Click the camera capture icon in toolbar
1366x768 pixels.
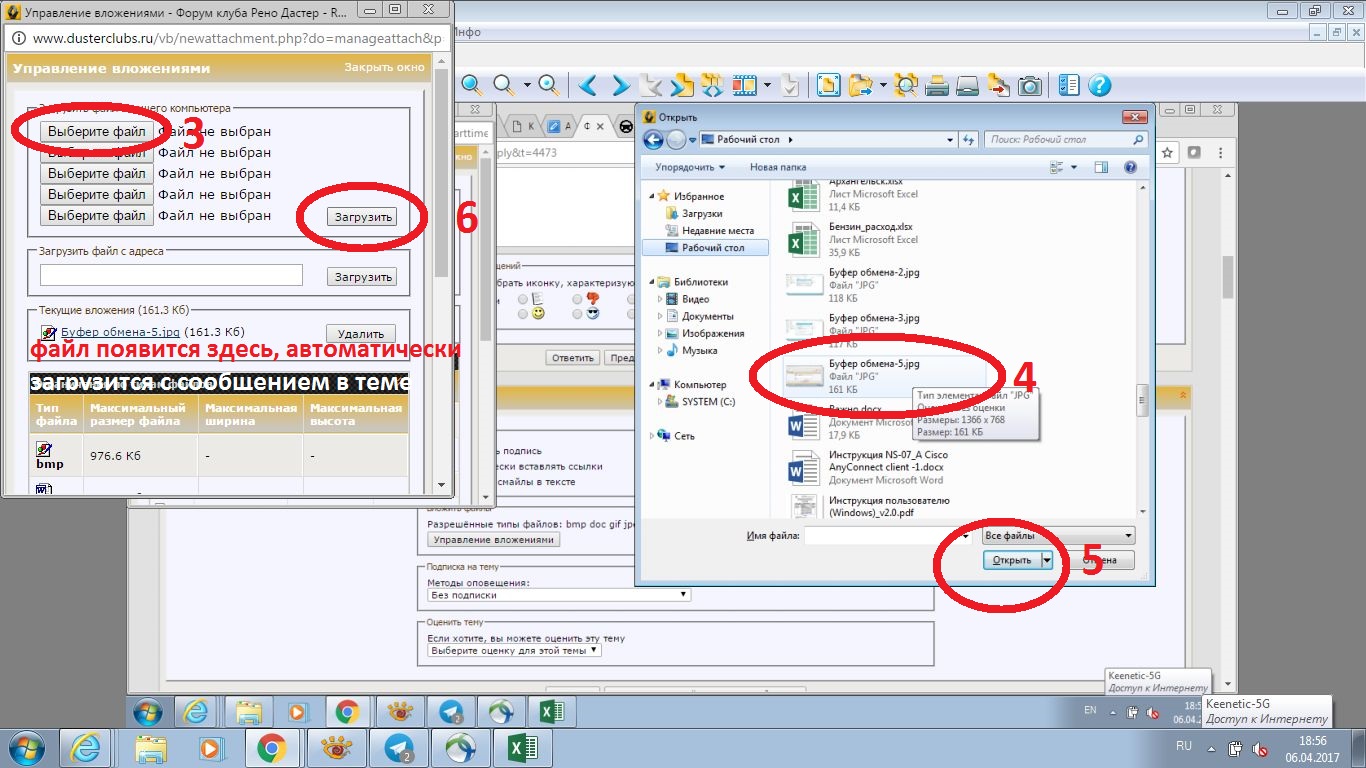[1030, 85]
